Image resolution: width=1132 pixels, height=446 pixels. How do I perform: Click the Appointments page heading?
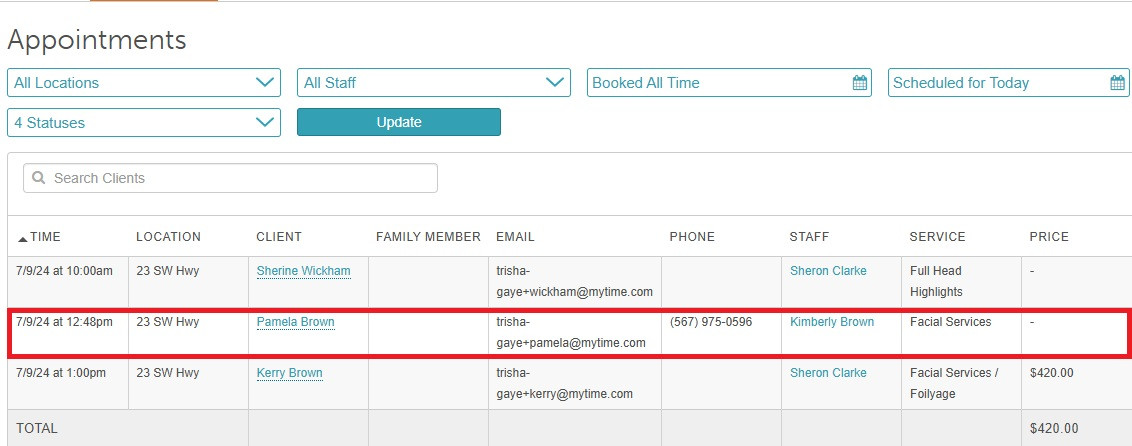[97, 40]
